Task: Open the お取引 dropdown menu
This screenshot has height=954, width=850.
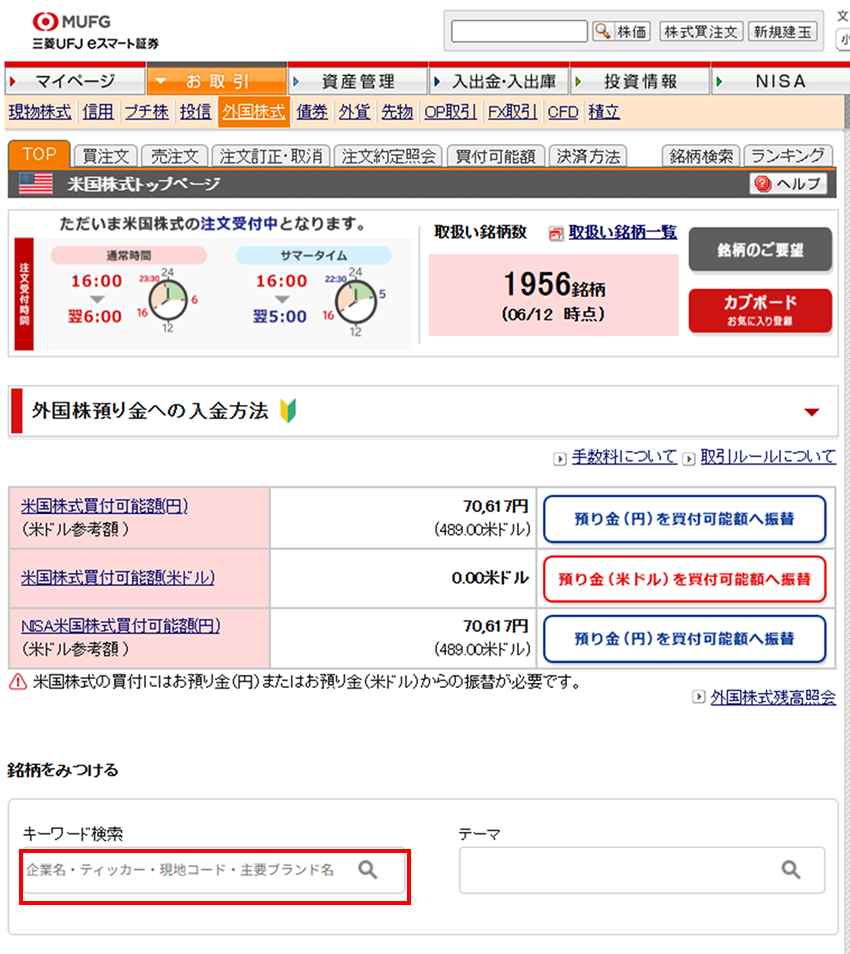Action: pyautogui.click(x=216, y=81)
